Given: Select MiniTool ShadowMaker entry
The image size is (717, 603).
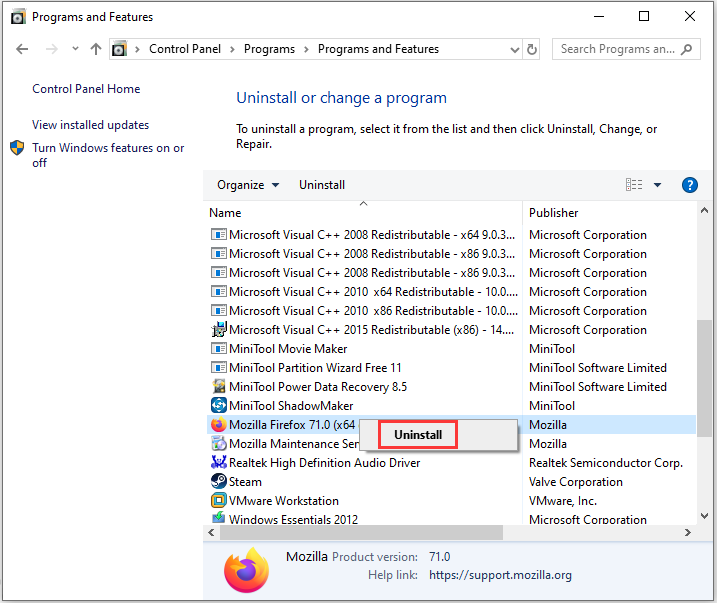Looking at the screenshot, I should [x=291, y=406].
